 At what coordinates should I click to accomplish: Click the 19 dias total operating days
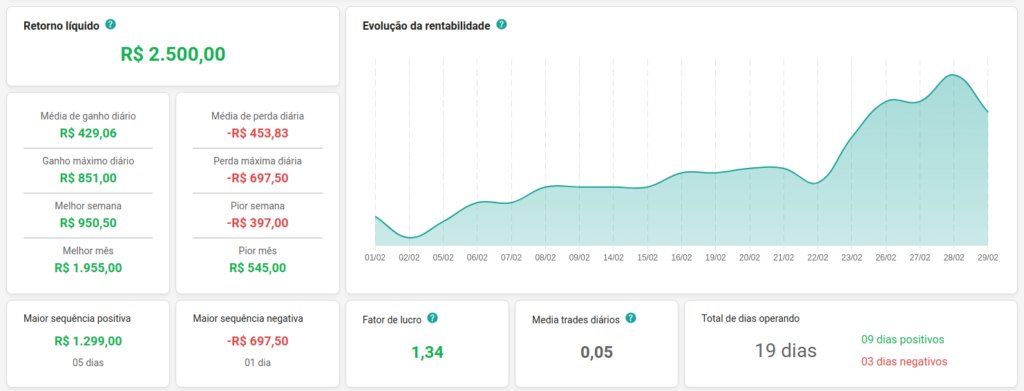[786, 351]
